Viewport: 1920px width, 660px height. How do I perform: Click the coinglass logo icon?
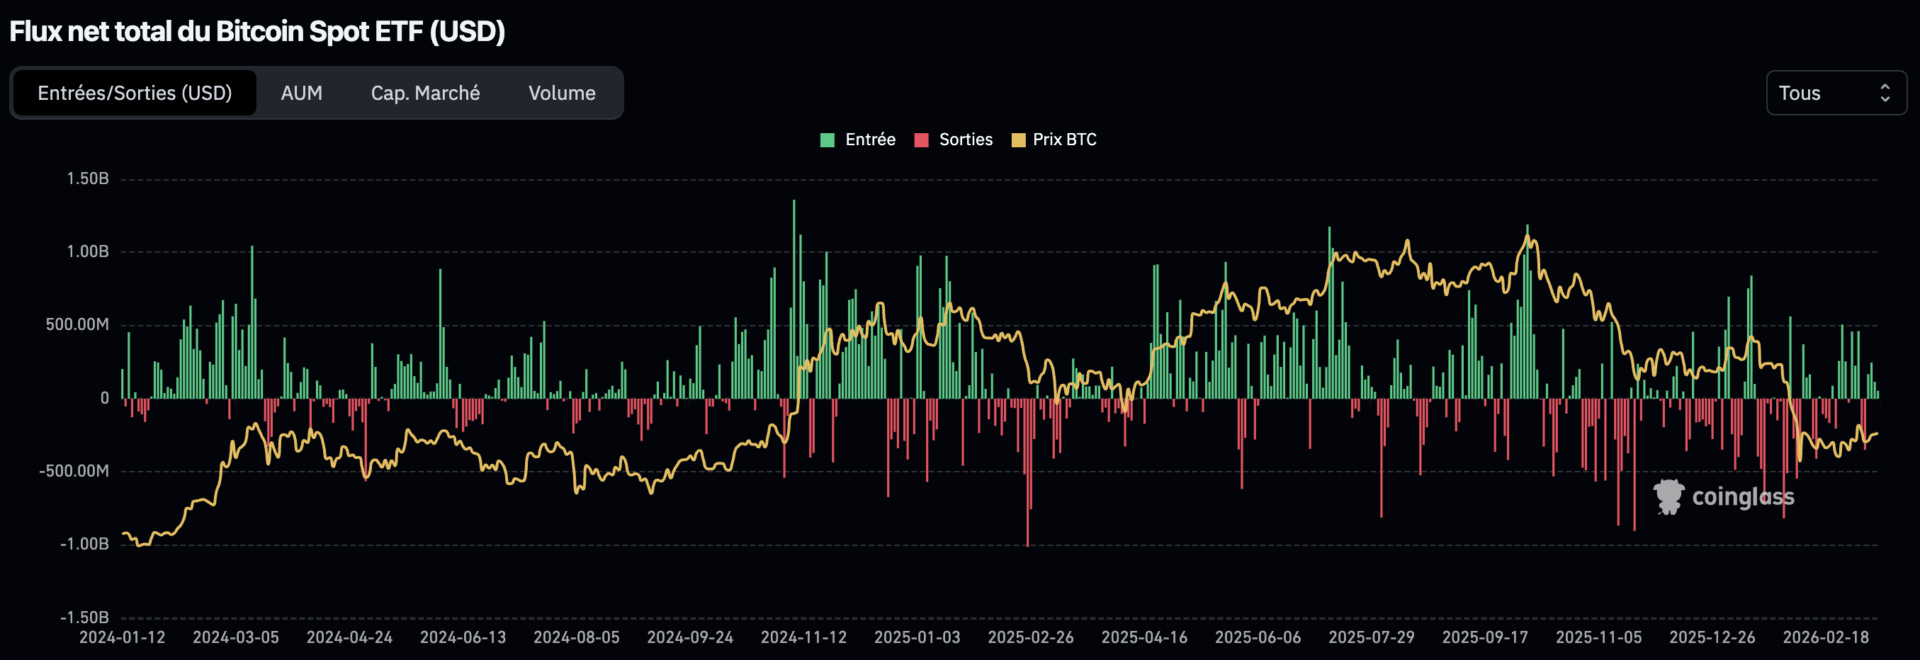pyautogui.click(x=1668, y=497)
